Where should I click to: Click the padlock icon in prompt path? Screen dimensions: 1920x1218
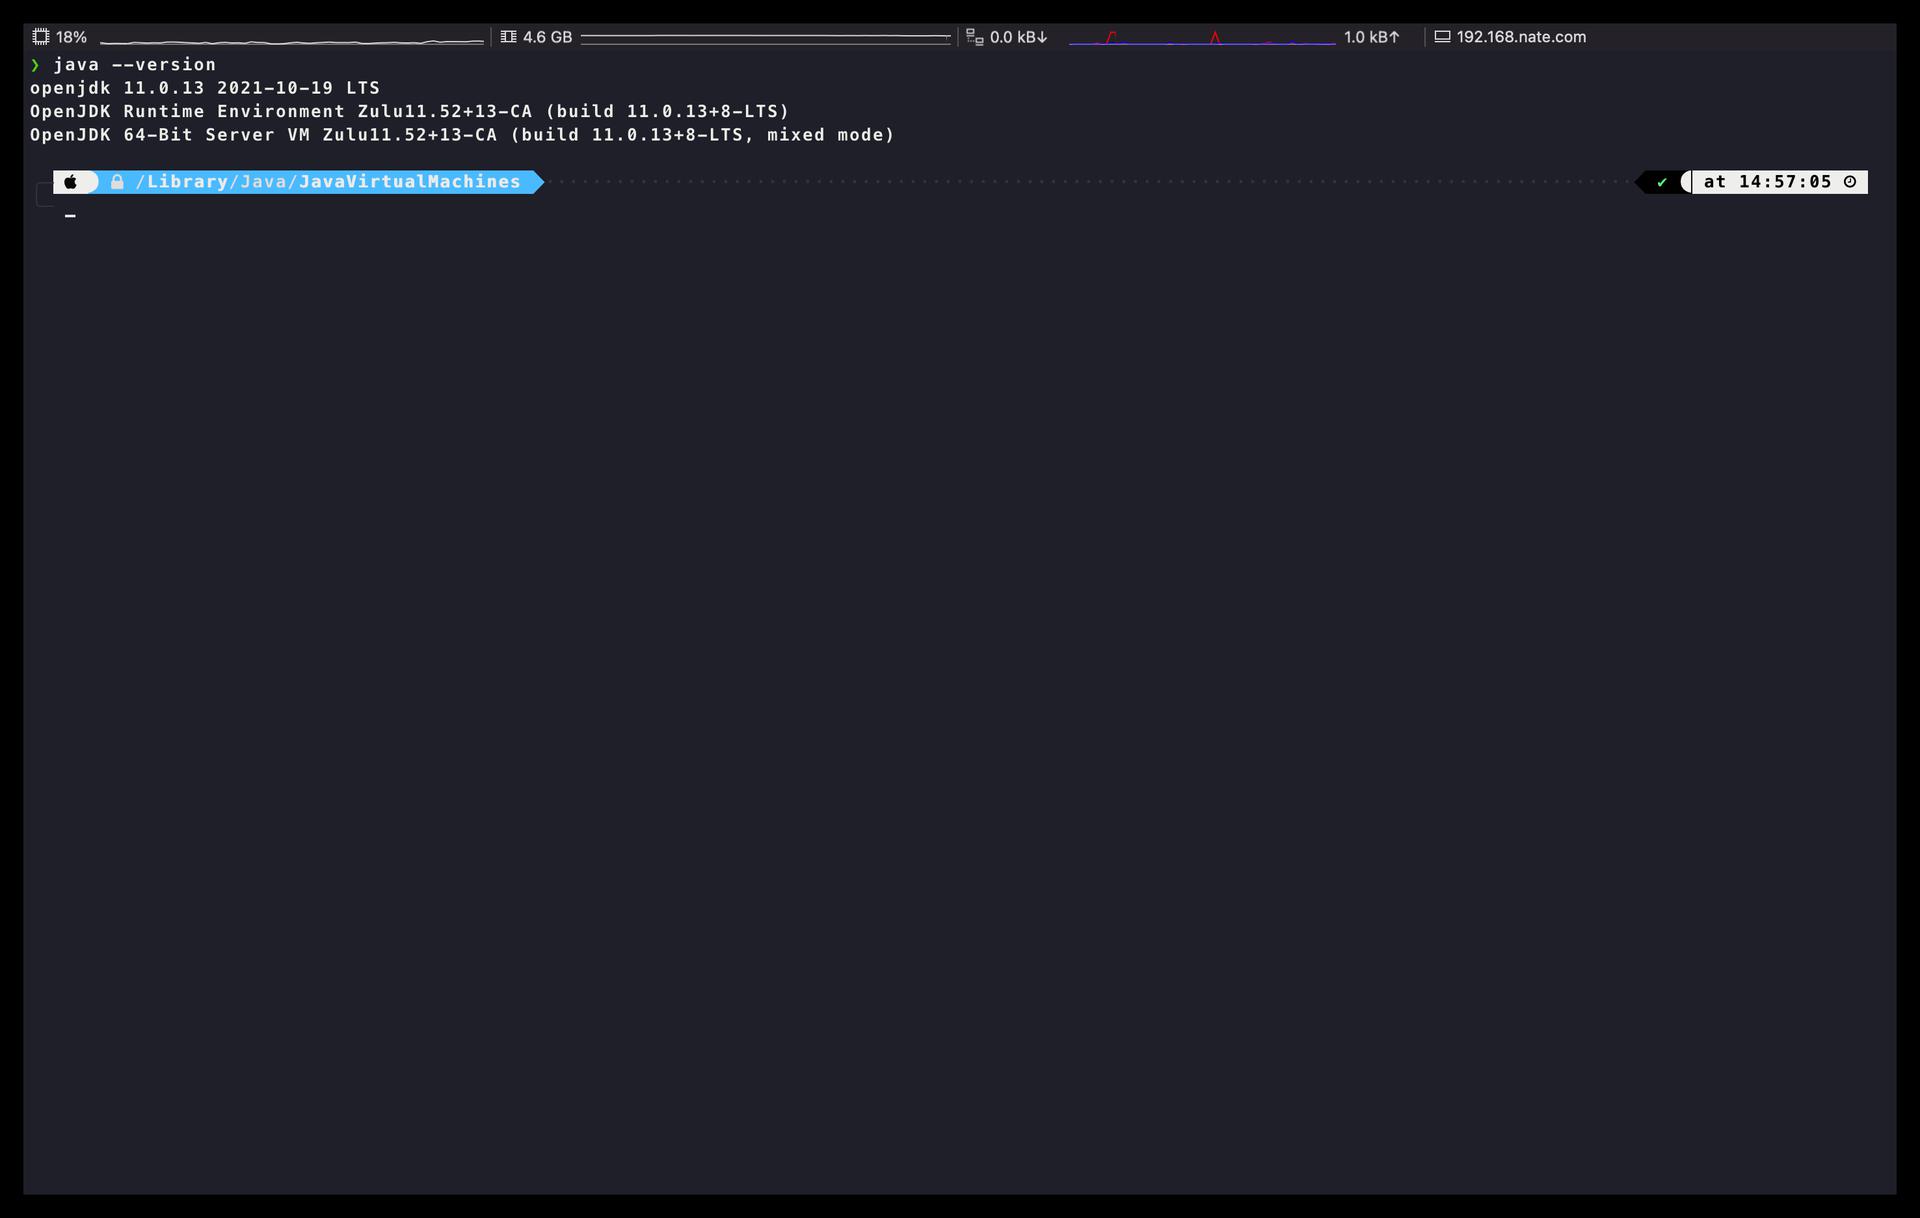click(x=117, y=182)
